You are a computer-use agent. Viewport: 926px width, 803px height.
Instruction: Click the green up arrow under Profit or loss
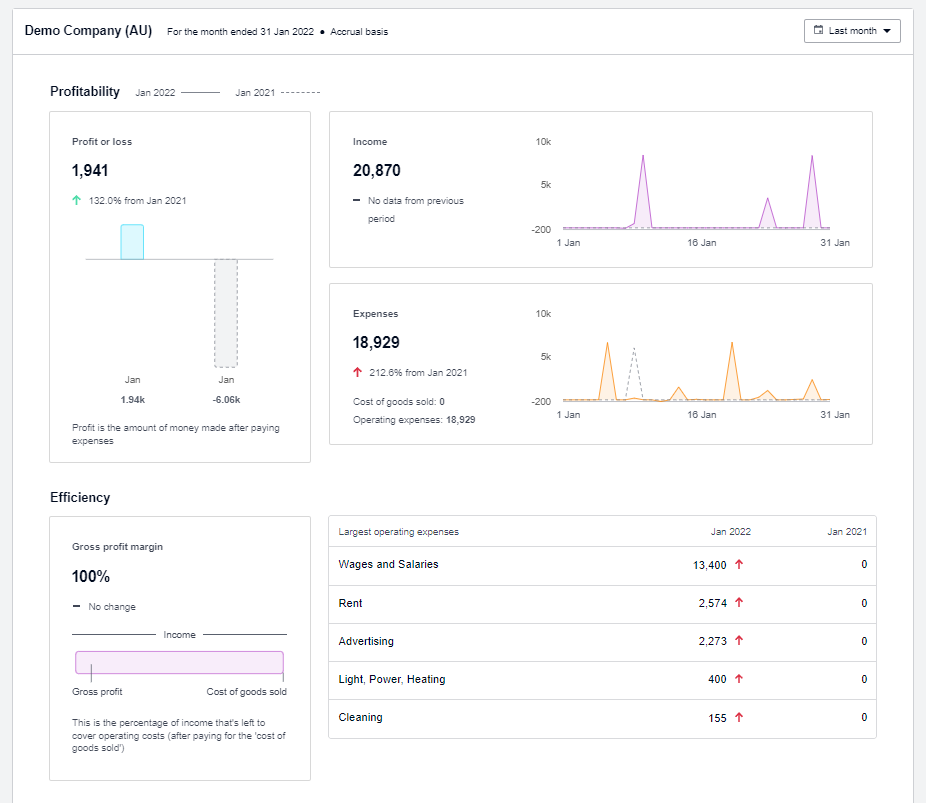coord(76,200)
